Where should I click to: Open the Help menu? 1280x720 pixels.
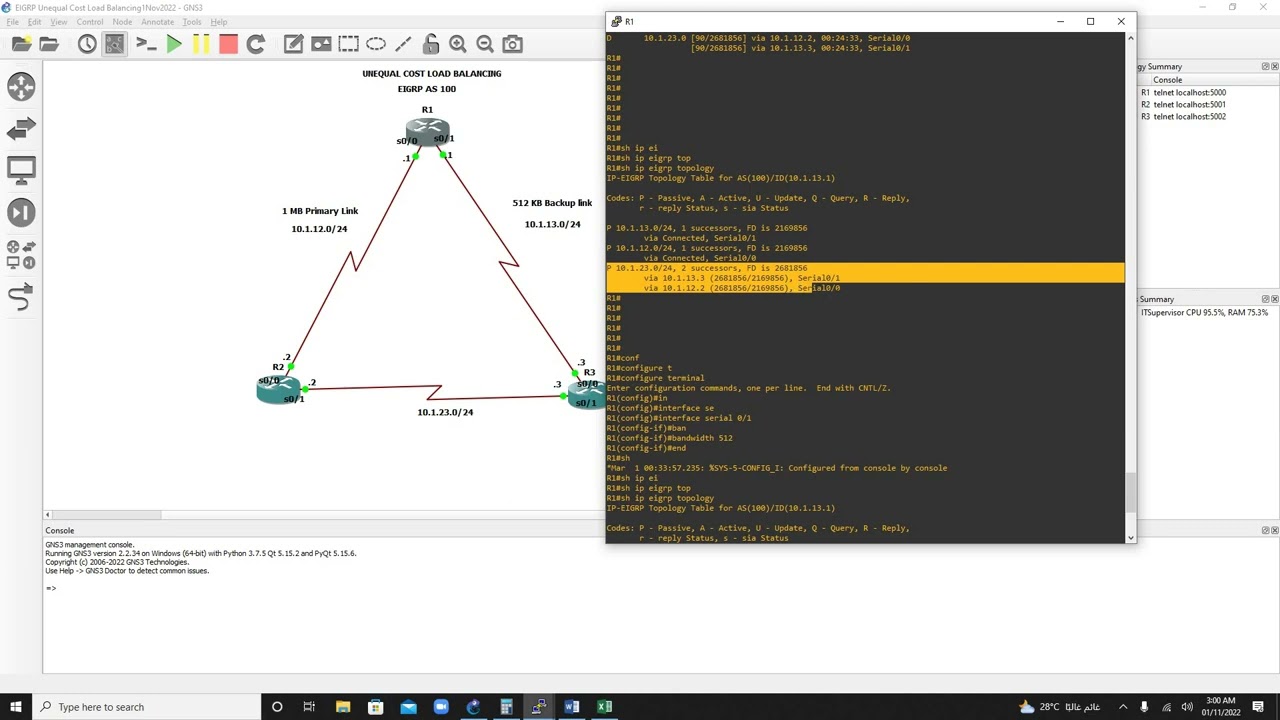(x=218, y=22)
